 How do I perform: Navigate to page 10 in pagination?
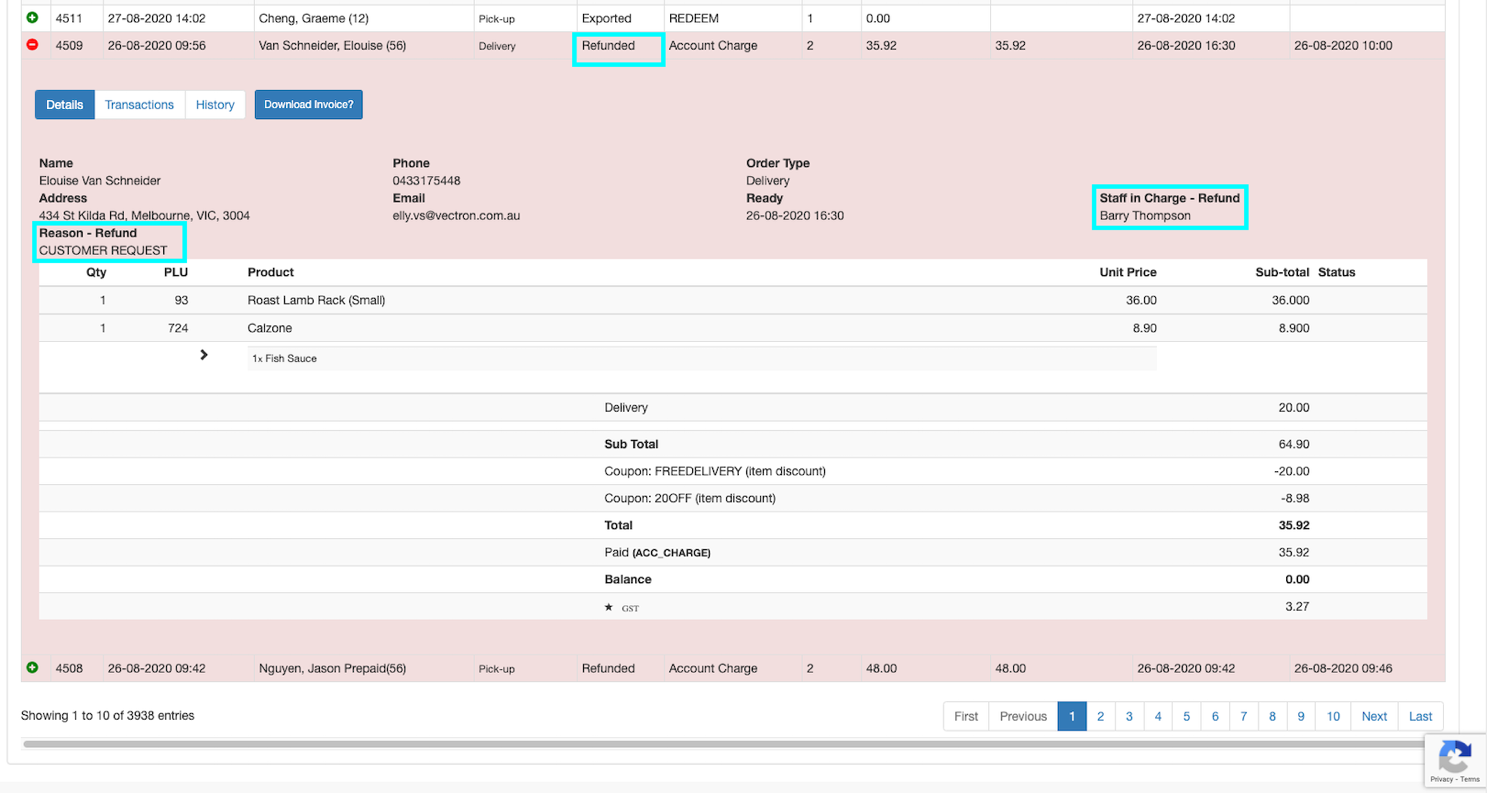pyautogui.click(x=1333, y=716)
